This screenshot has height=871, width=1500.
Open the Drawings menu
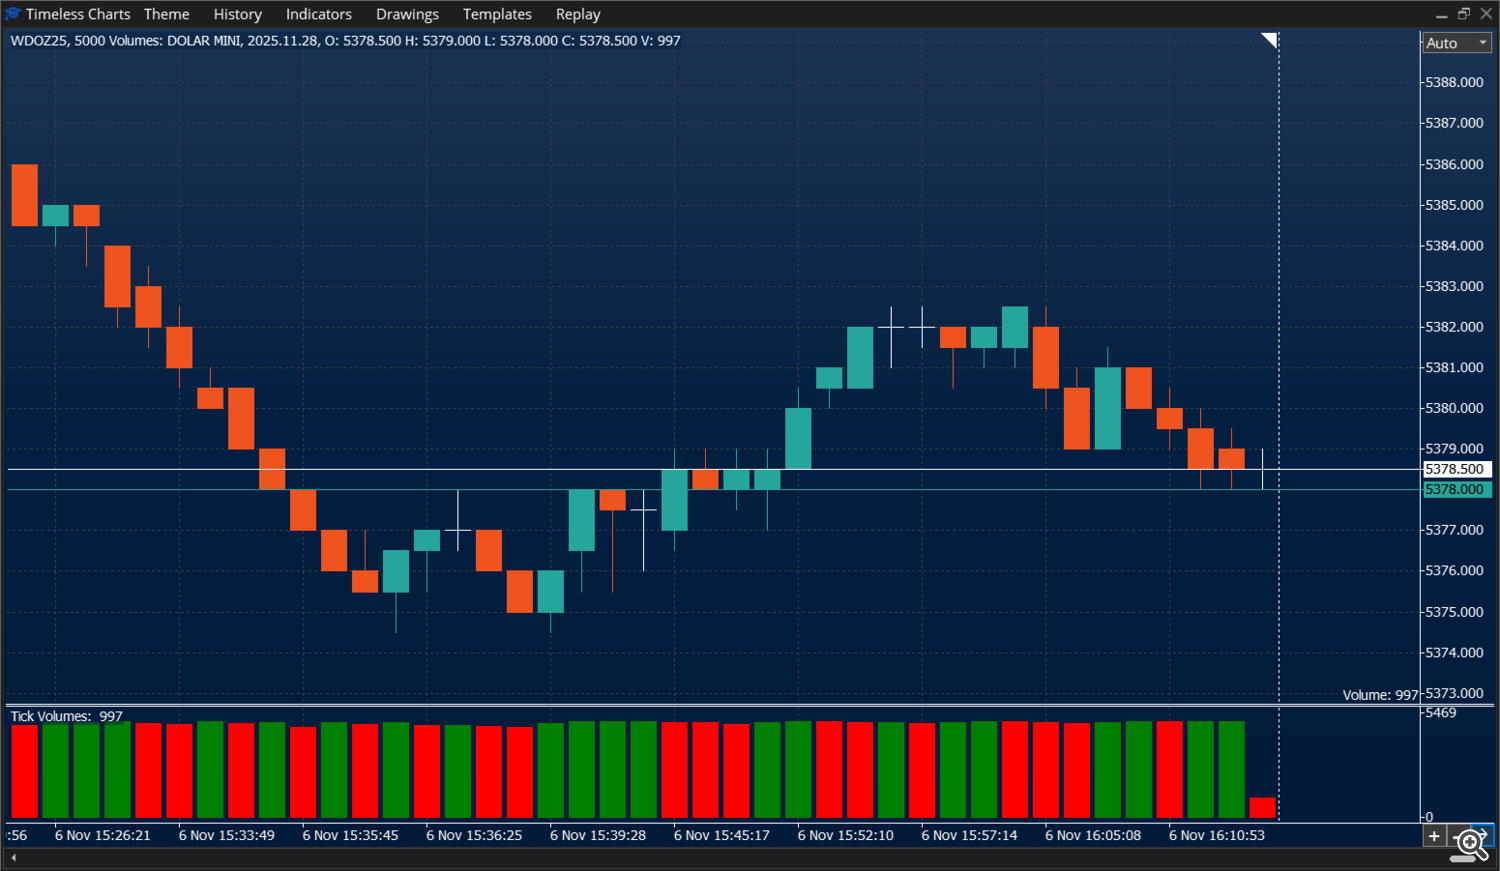tap(407, 14)
